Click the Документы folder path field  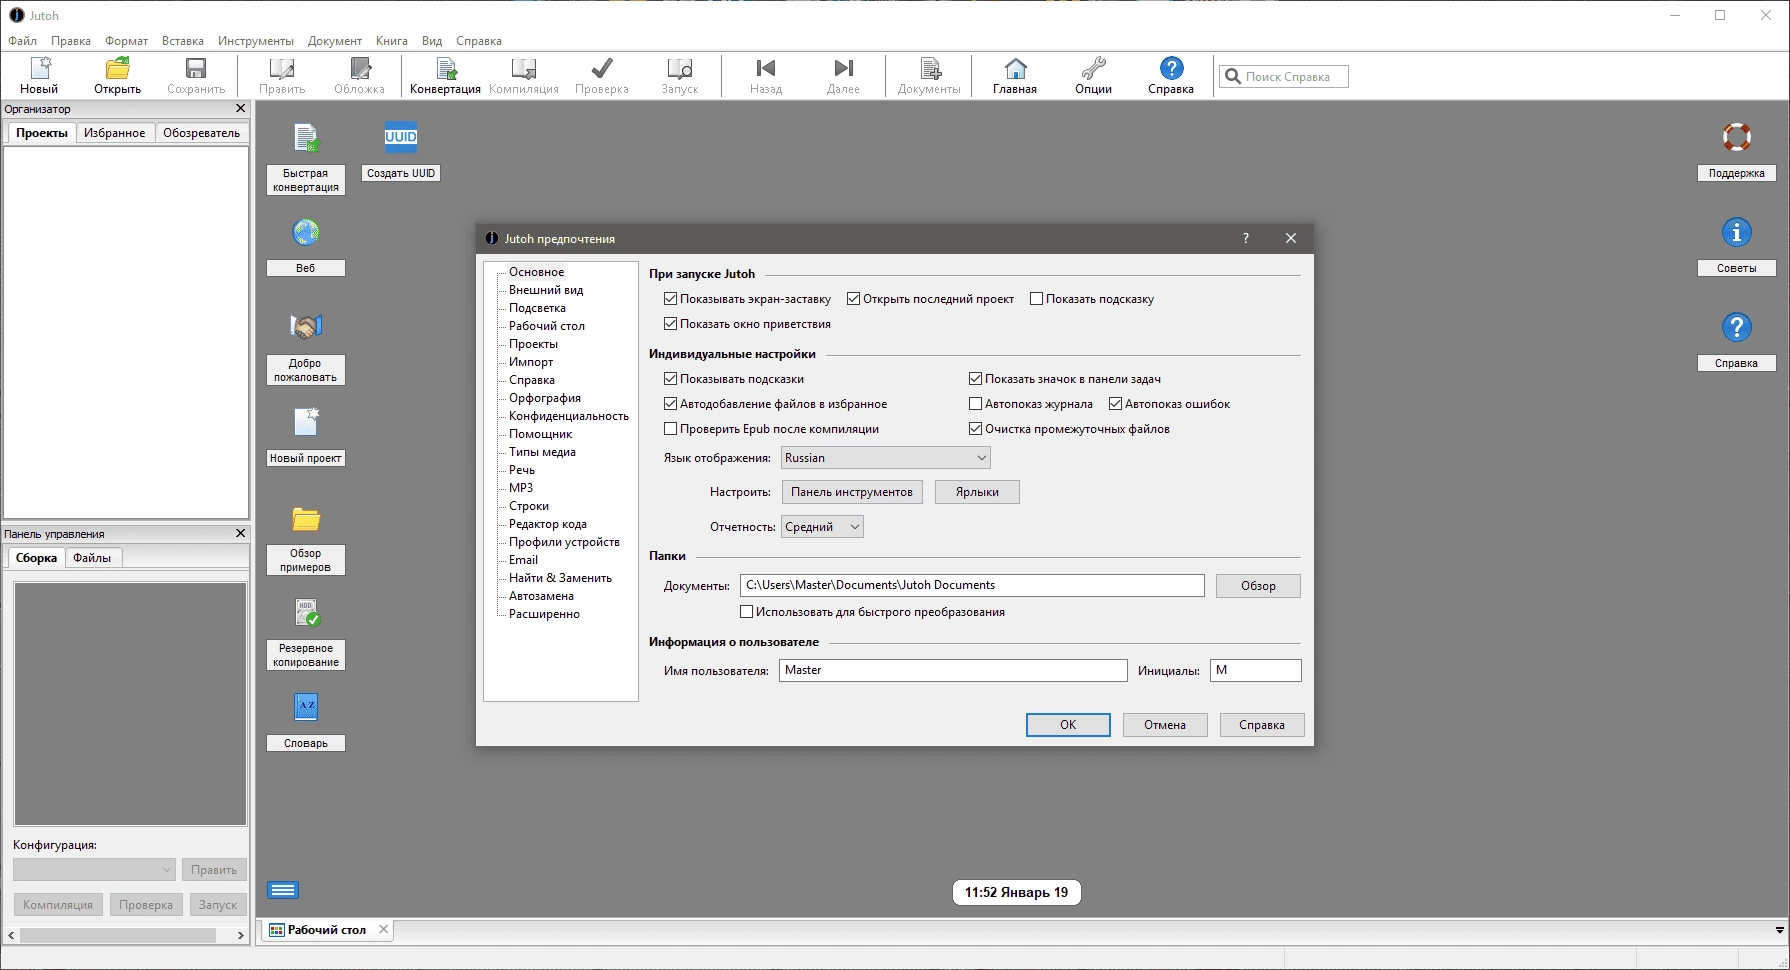coord(972,585)
